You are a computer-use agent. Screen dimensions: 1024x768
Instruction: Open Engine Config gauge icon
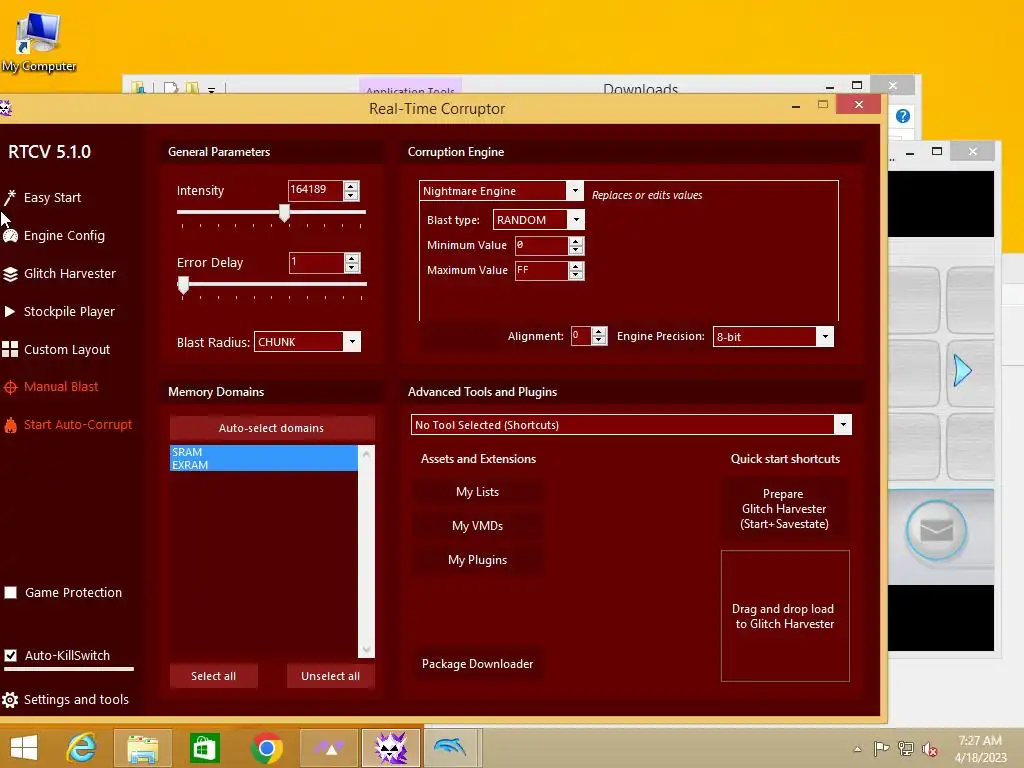[x=10, y=236]
